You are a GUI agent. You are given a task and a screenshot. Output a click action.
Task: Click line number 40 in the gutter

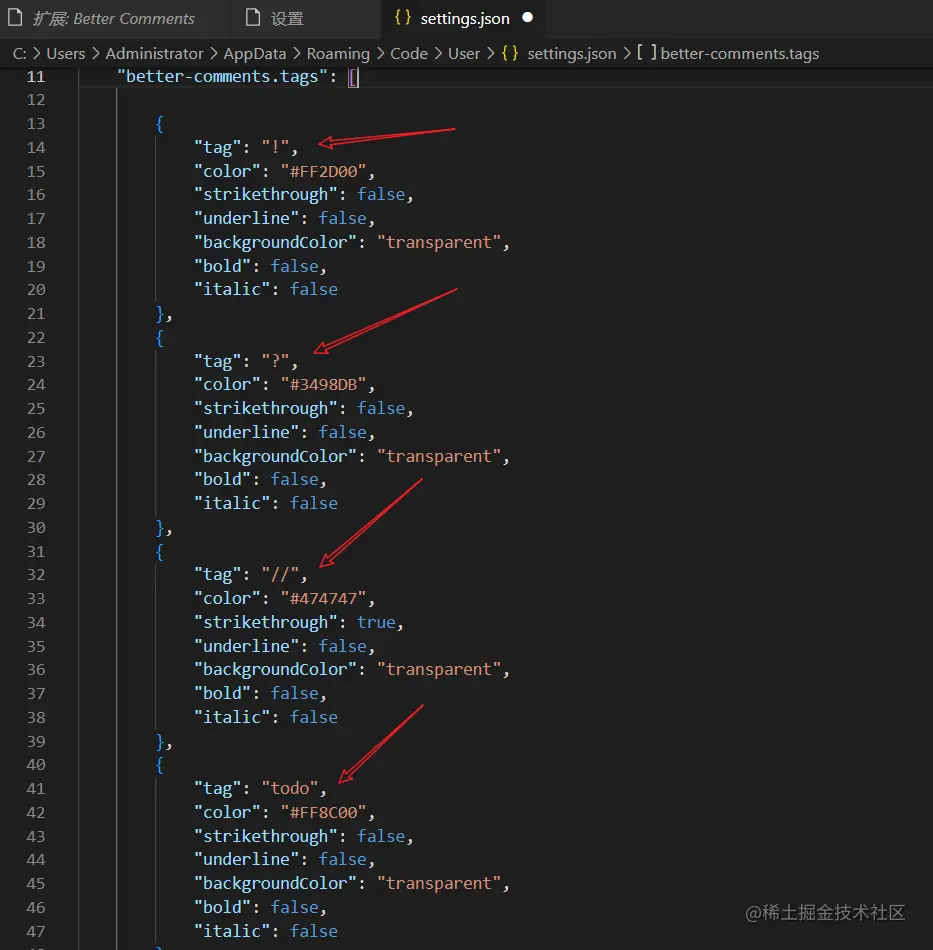[36, 765]
